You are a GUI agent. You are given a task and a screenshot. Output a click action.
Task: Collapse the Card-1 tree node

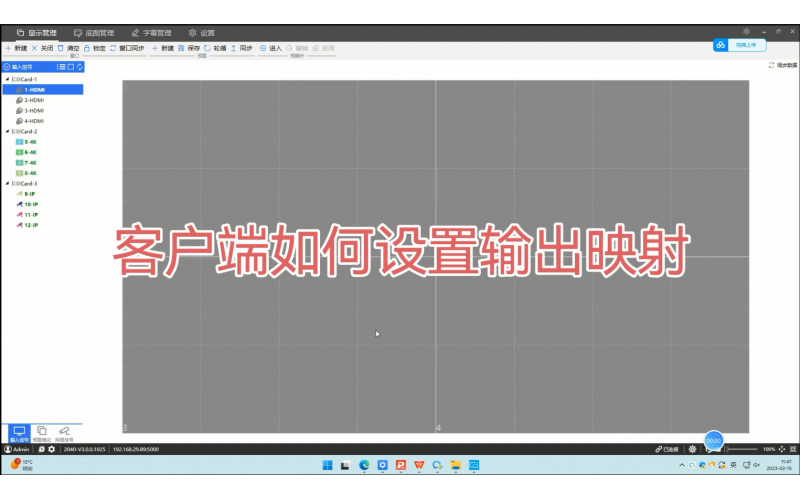pyautogui.click(x=7, y=79)
